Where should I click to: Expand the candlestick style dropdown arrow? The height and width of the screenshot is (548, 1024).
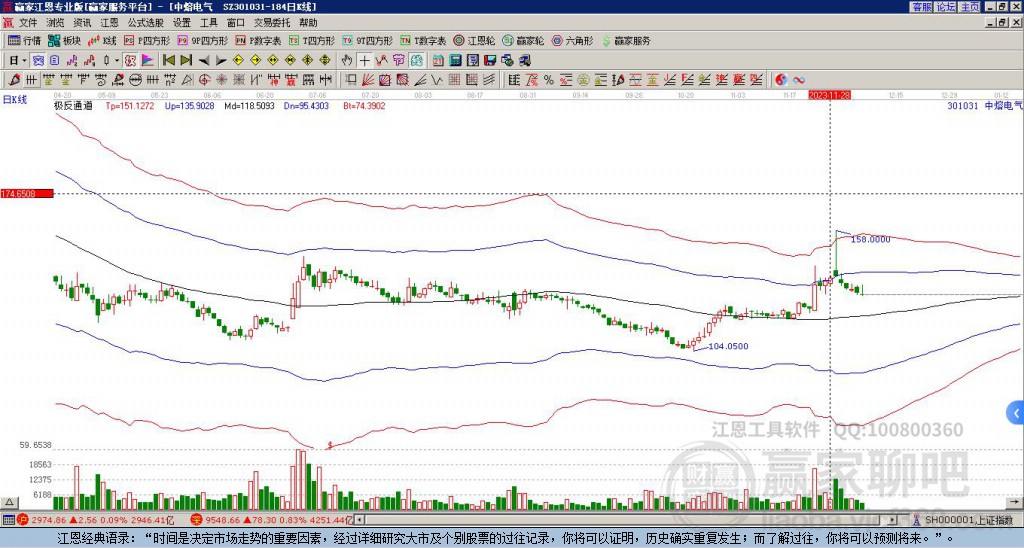117,61
